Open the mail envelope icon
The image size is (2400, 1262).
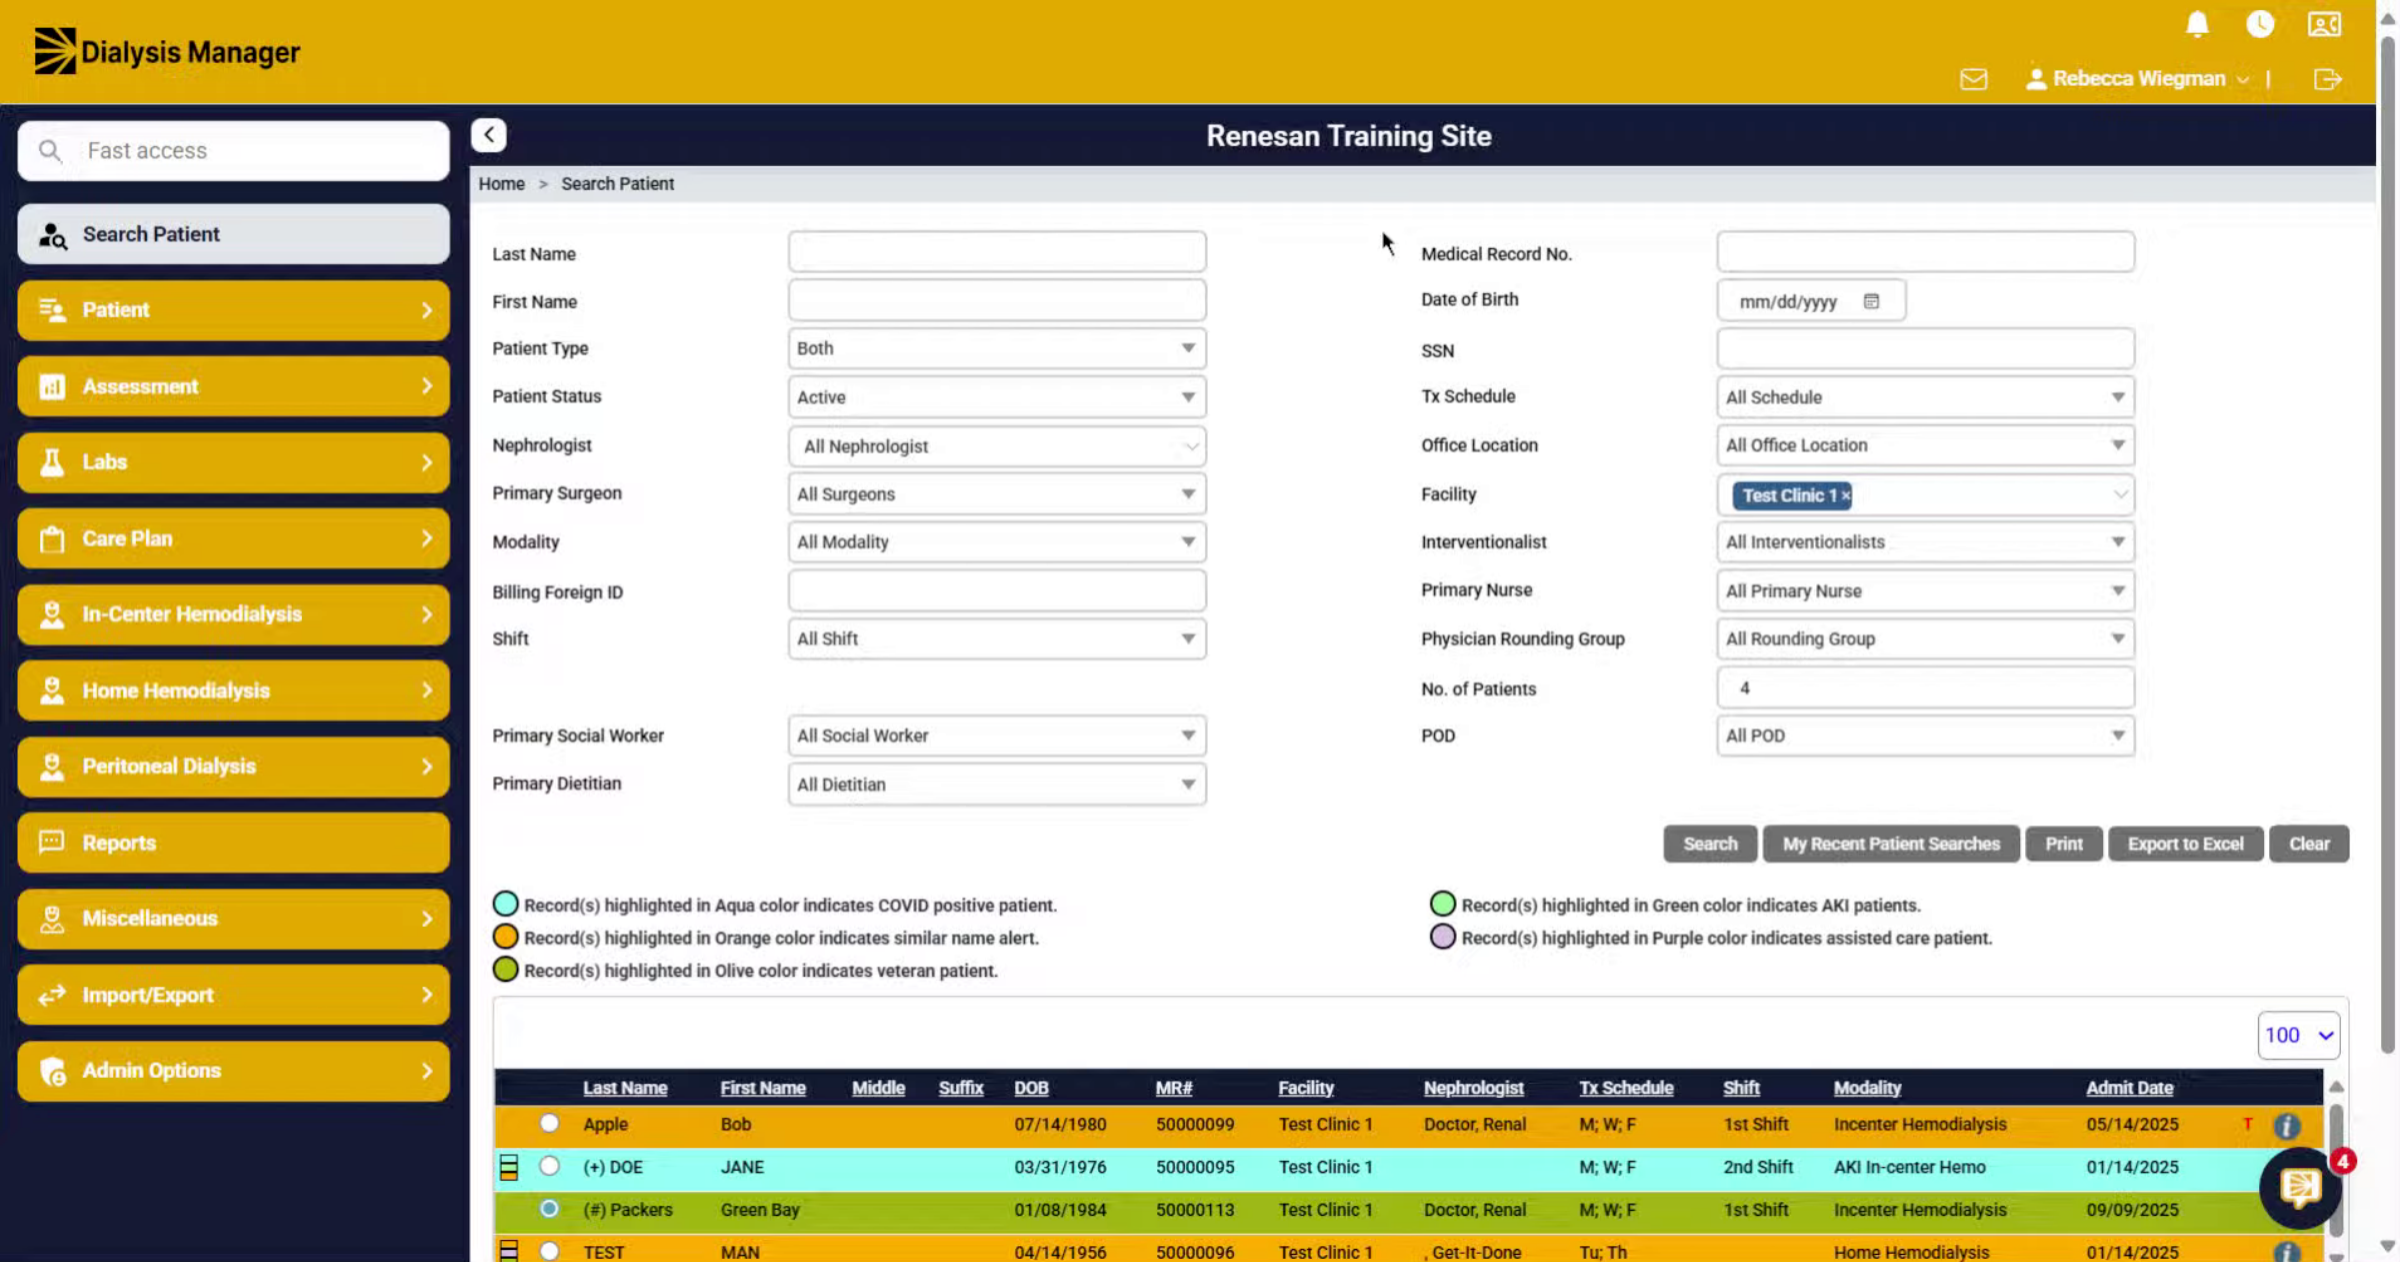[1973, 79]
